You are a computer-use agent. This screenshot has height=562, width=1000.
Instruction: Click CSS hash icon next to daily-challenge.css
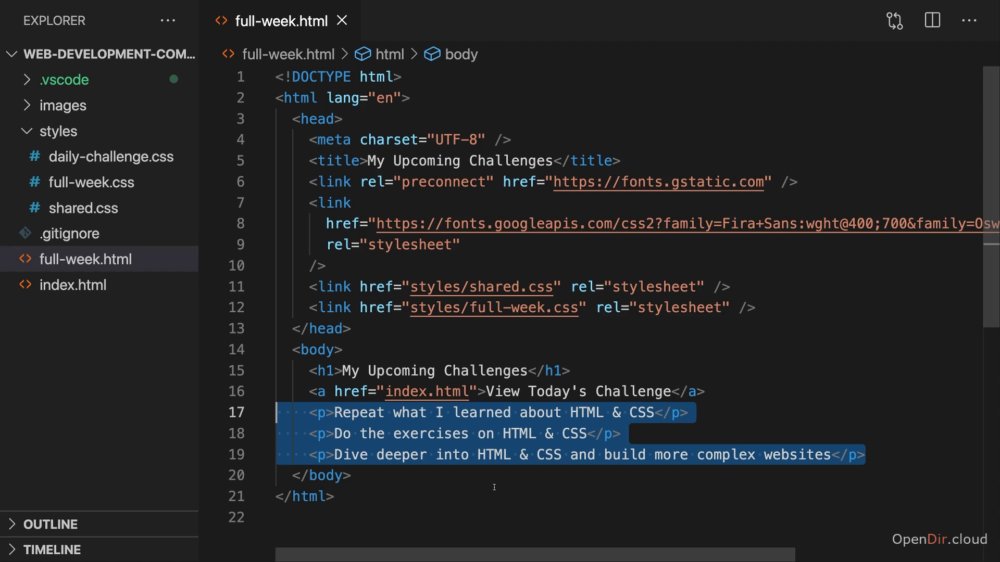coord(34,156)
